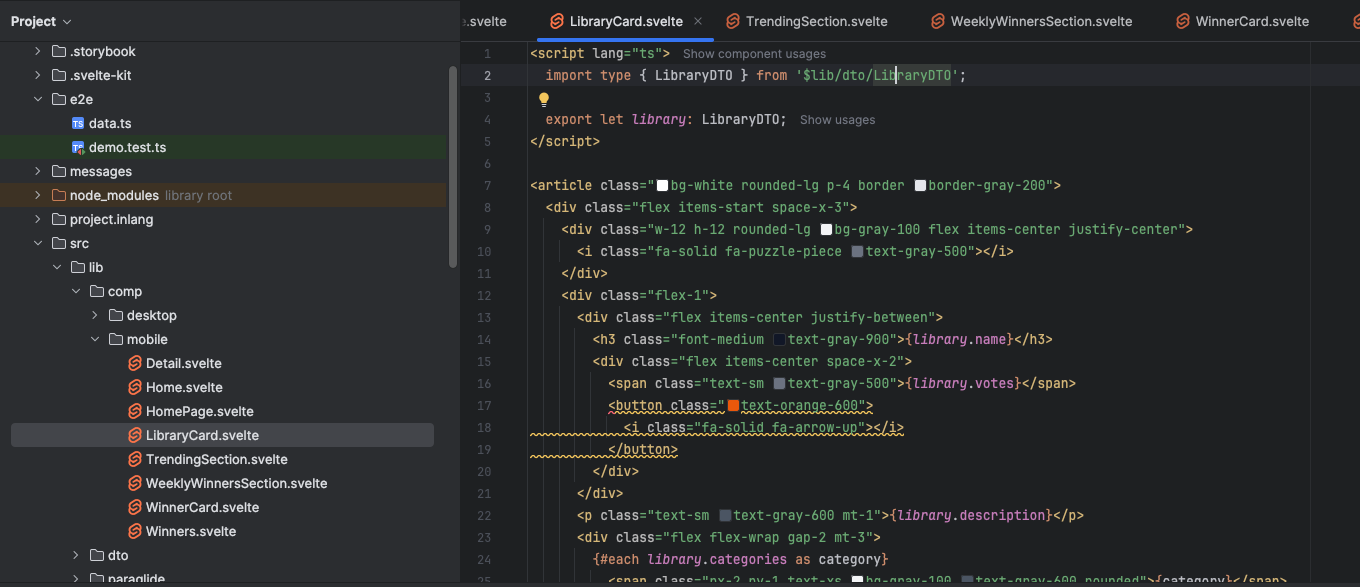Click the node_modules folder icon

click(x=59, y=195)
